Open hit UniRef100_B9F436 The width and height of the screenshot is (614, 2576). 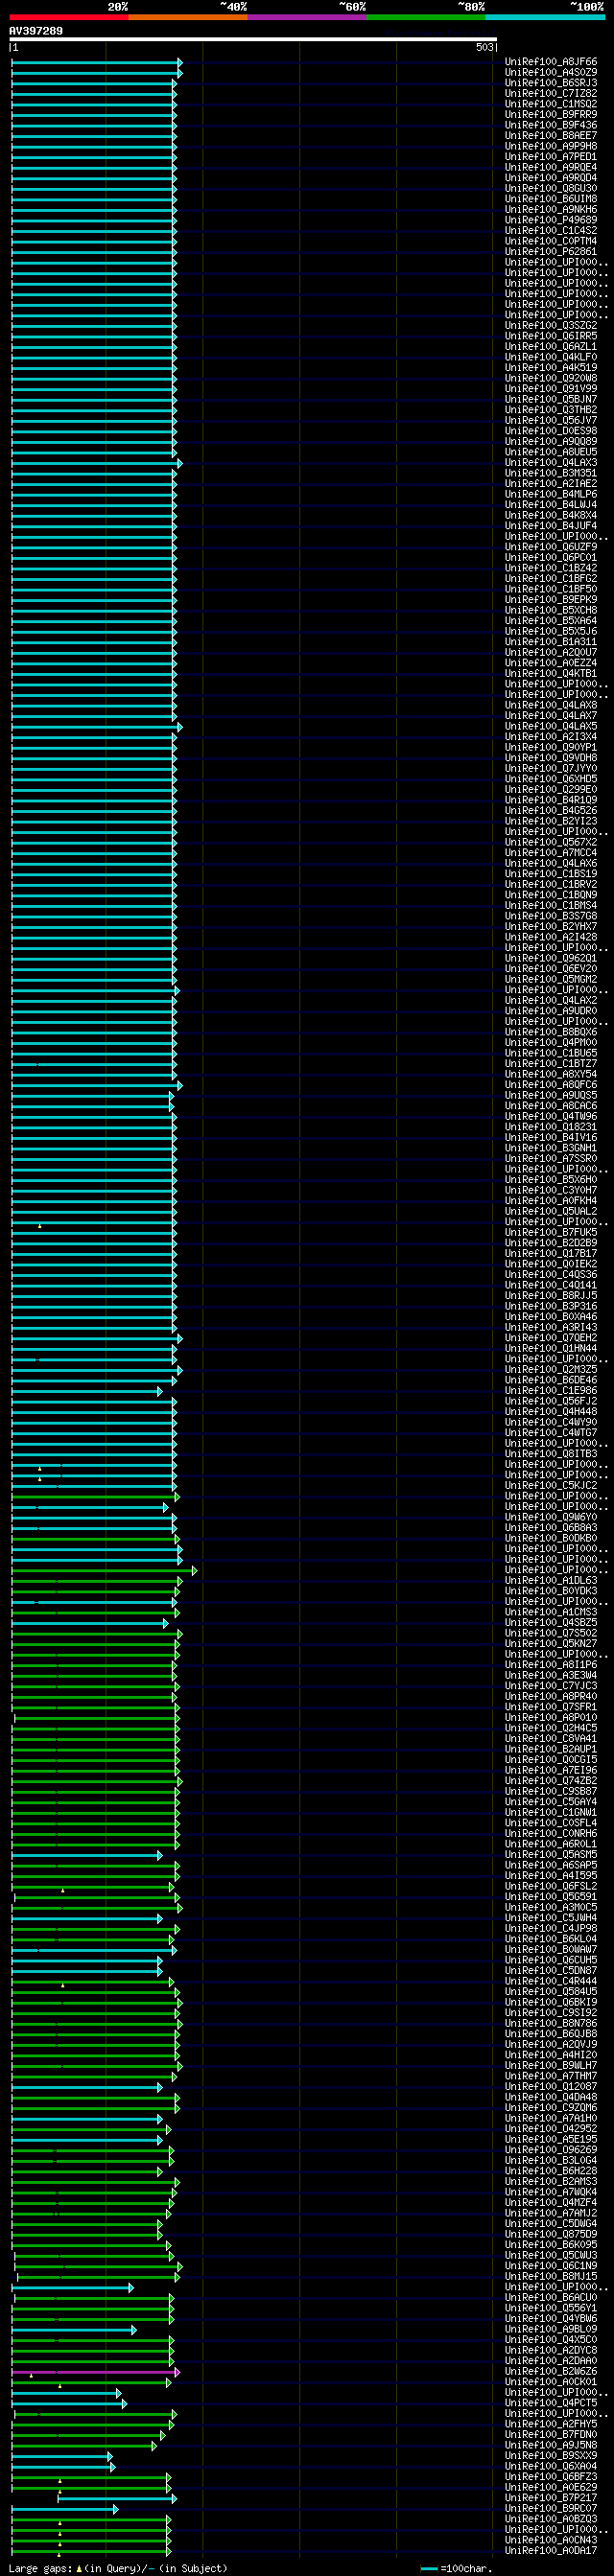pyautogui.click(x=551, y=125)
